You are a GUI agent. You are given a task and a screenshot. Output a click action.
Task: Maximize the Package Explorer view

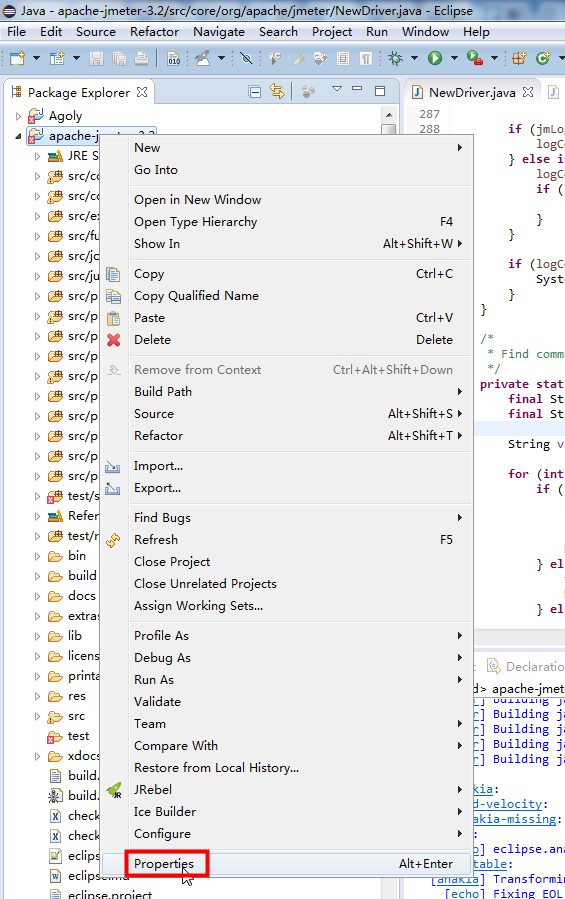(380, 91)
